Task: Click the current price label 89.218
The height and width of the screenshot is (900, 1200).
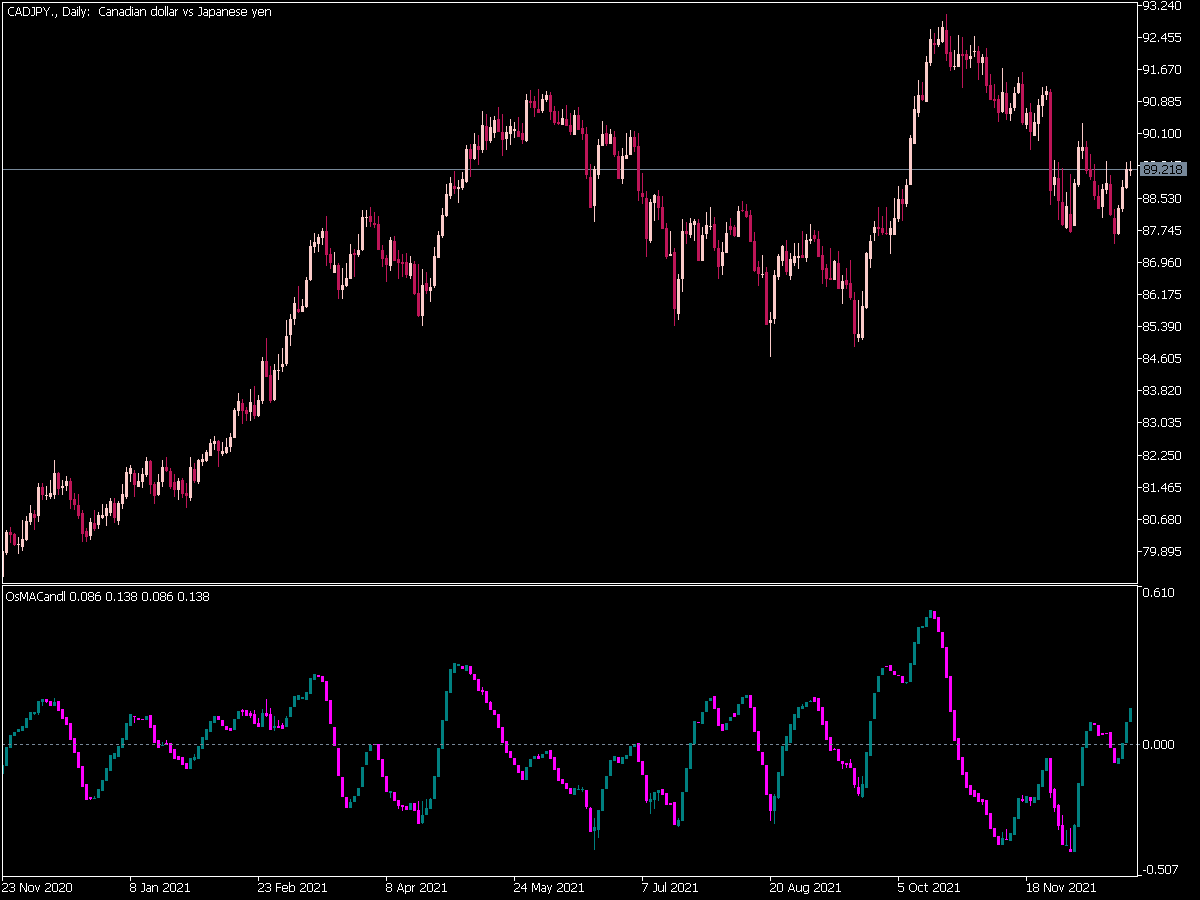Action: tap(1162, 170)
